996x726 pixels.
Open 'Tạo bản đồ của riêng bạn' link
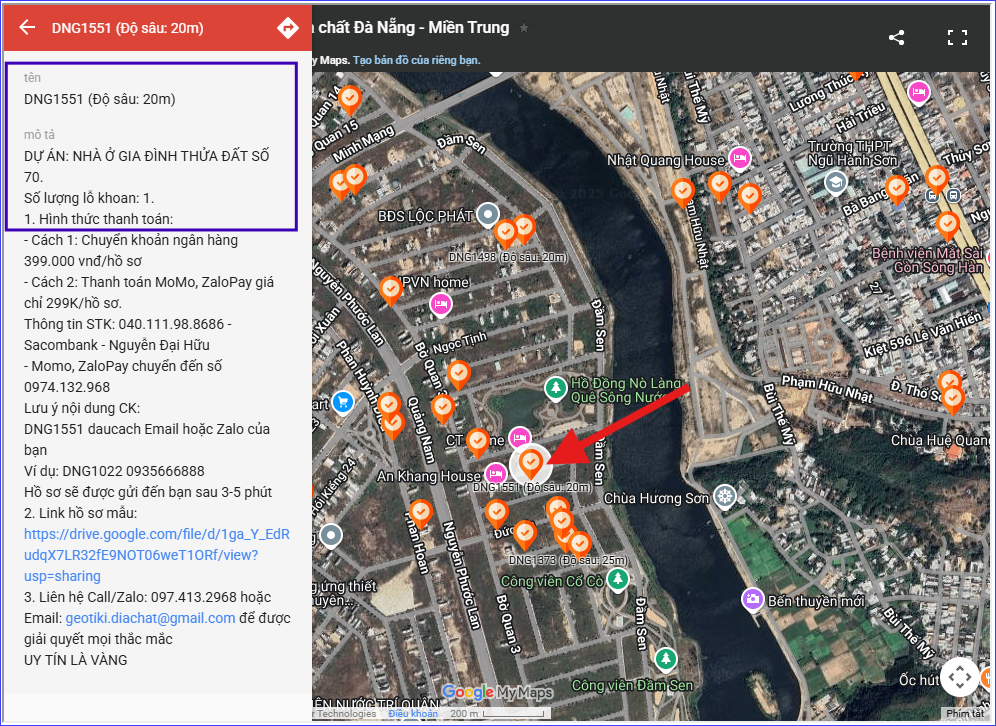tap(417, 60)
